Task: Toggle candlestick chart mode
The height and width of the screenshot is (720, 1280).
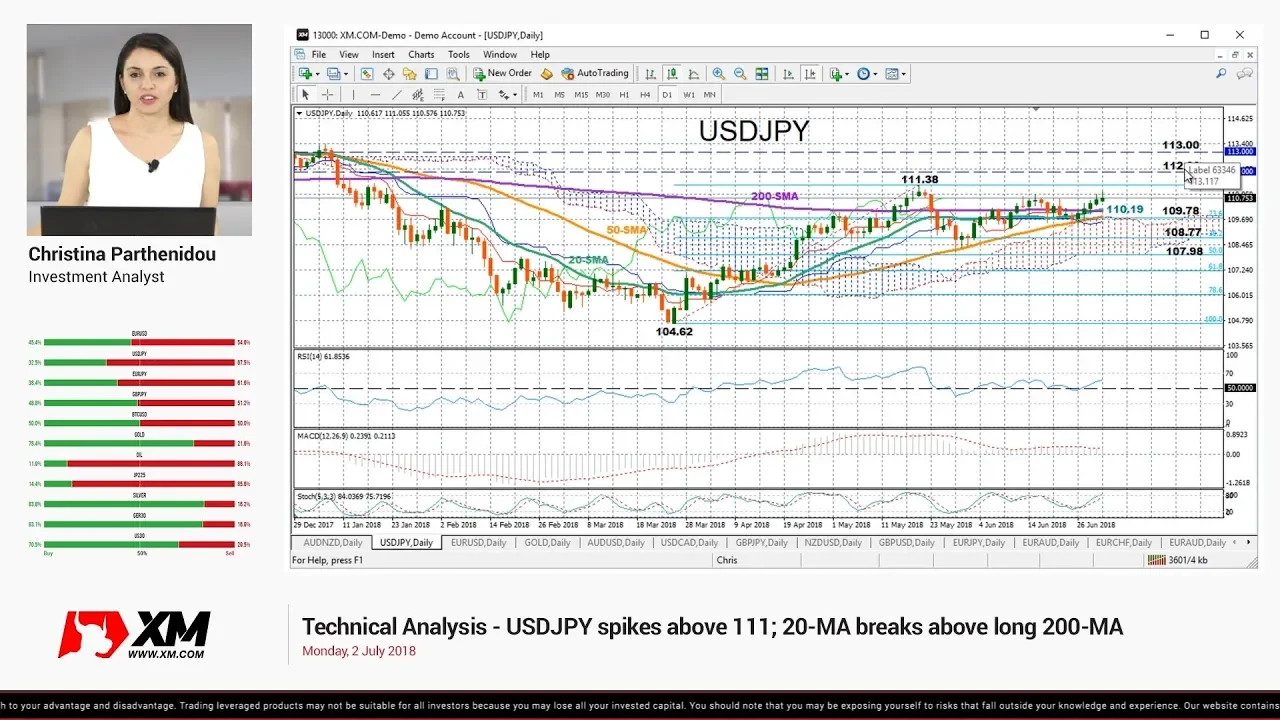Action: (x=672, y=73)
